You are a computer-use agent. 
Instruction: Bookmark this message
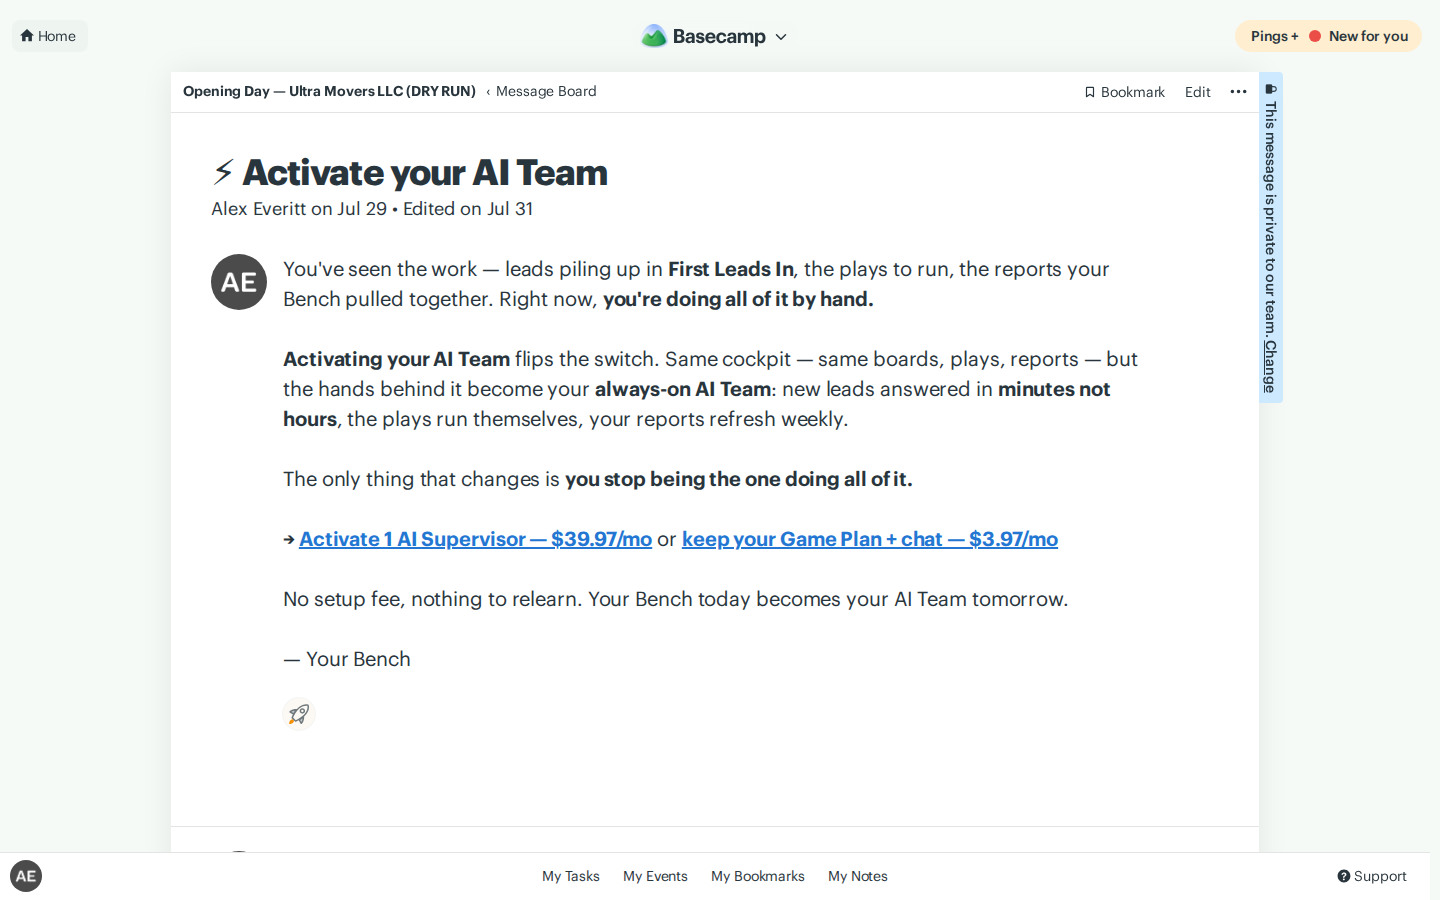(1125, 92)
